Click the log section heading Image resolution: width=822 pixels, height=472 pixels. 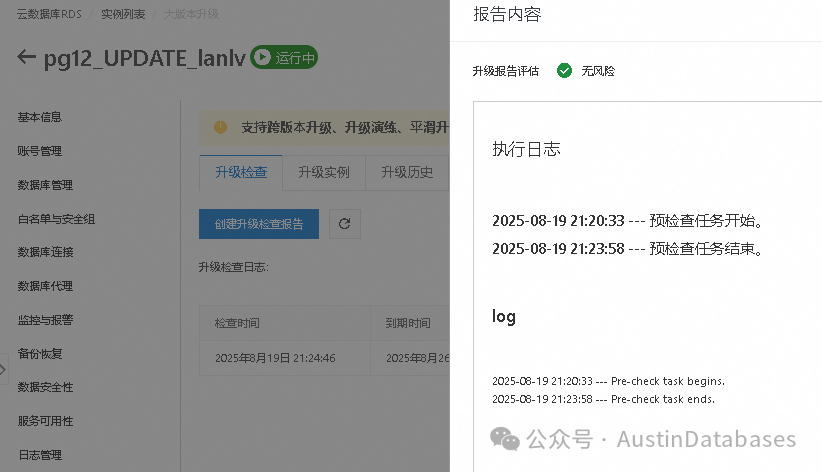(x=503, y=317)
